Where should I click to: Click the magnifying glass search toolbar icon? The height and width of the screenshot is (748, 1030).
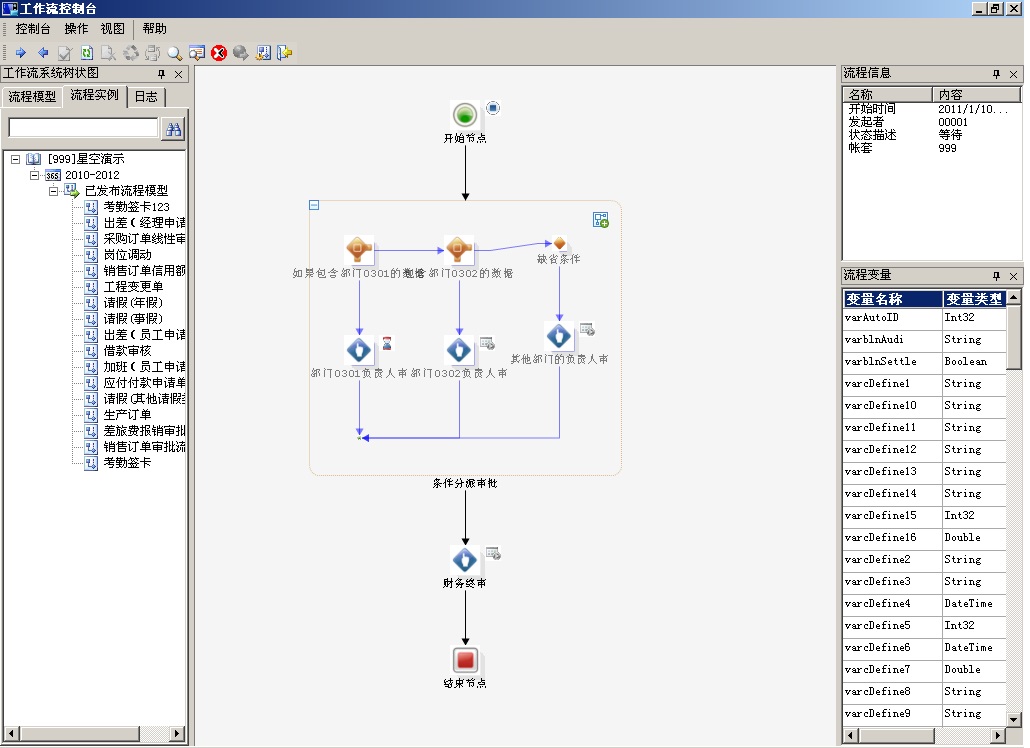pos(174,53)
